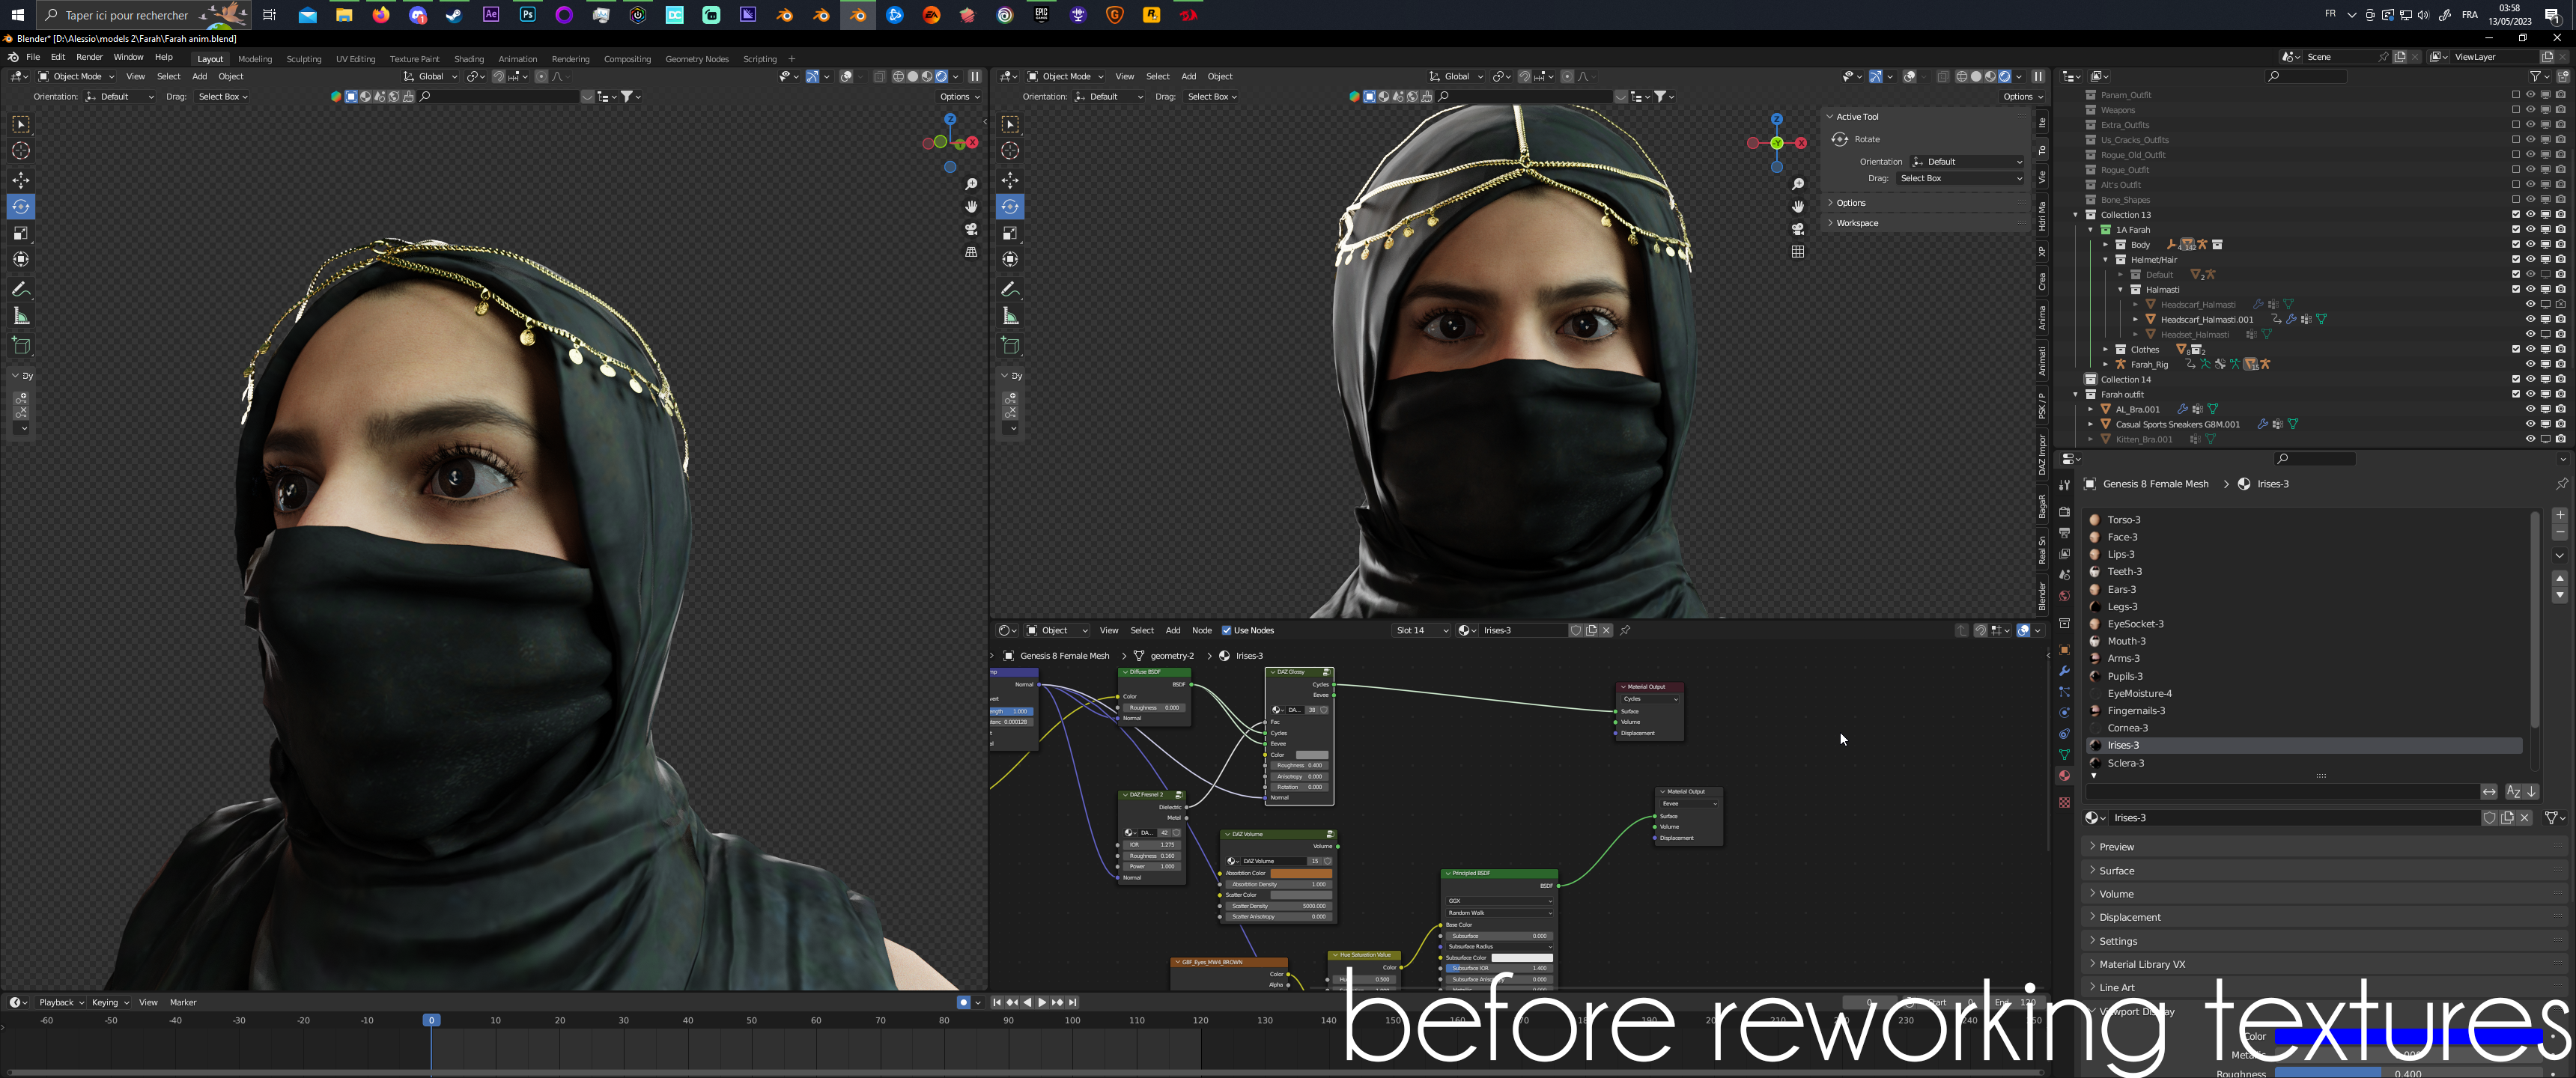This screenshot has height=1078, width=2576.
Task: Unlink the Irises-3 material in node editor header
Action: pos(1606,630)
